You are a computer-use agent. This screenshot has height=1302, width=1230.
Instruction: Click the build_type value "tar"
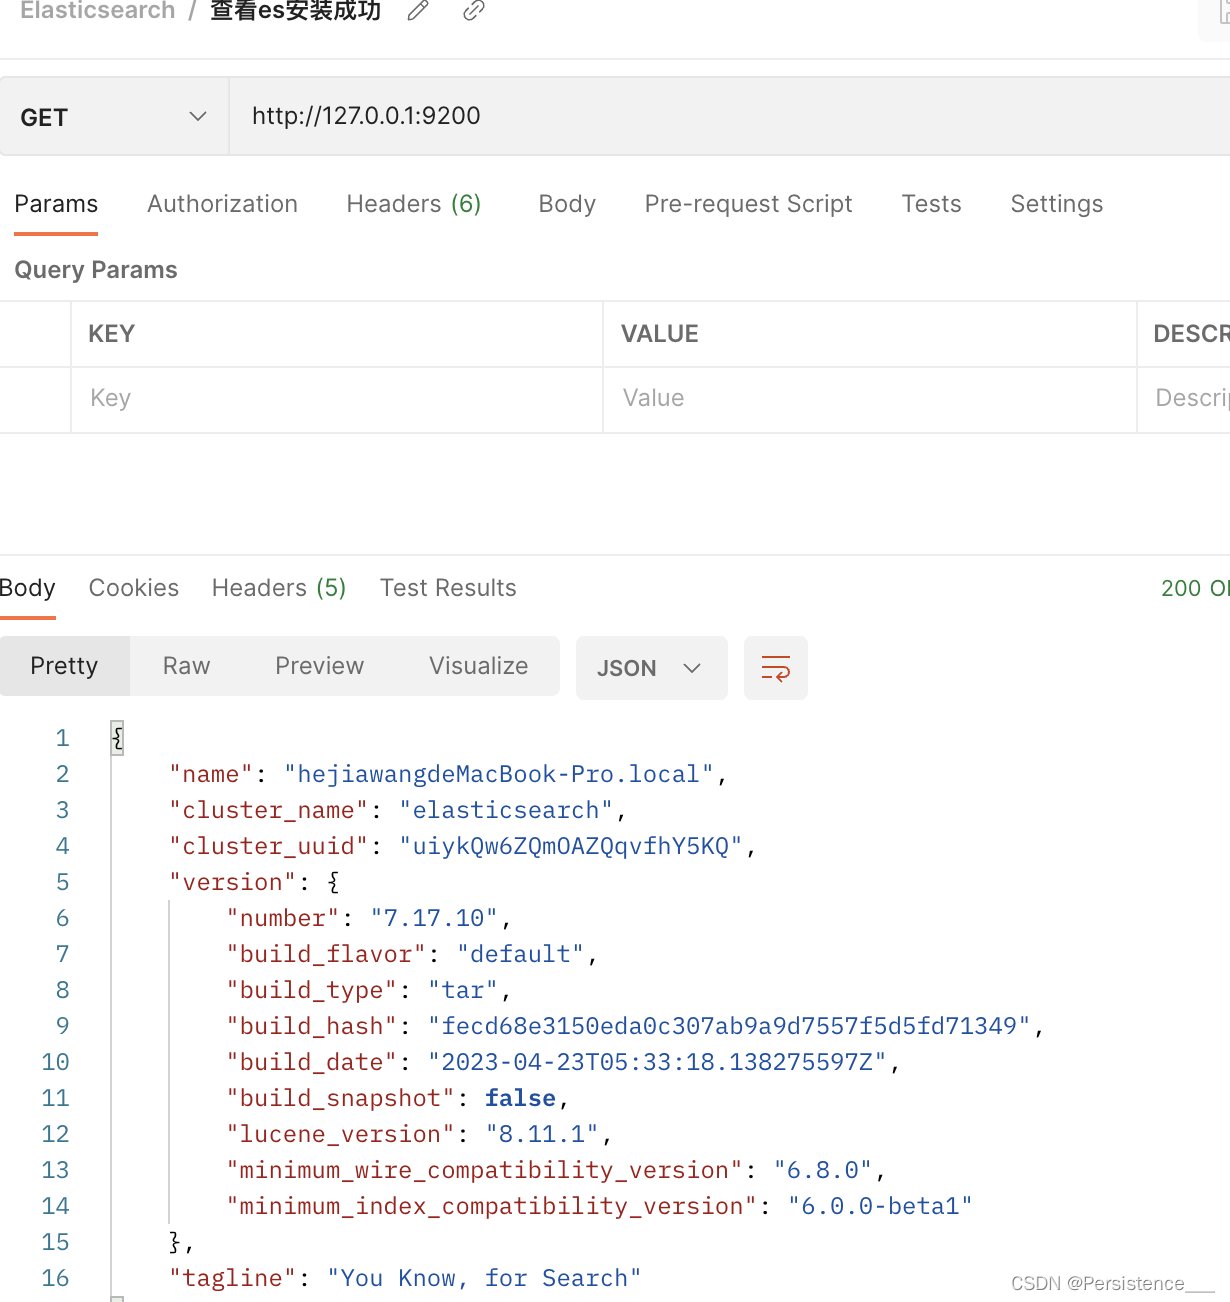[463, 990]
